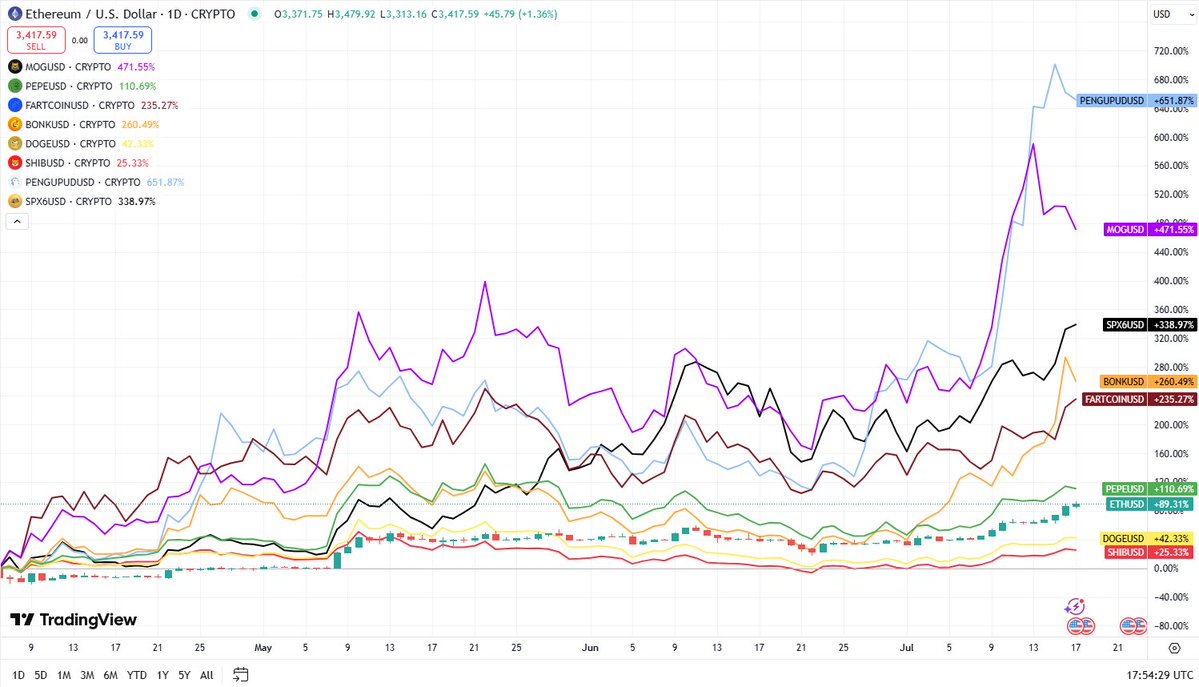This screenshot has width=1199, height=687.
Task: Click the blue BUY 3,417.59 button
Action: coord(122,40)
